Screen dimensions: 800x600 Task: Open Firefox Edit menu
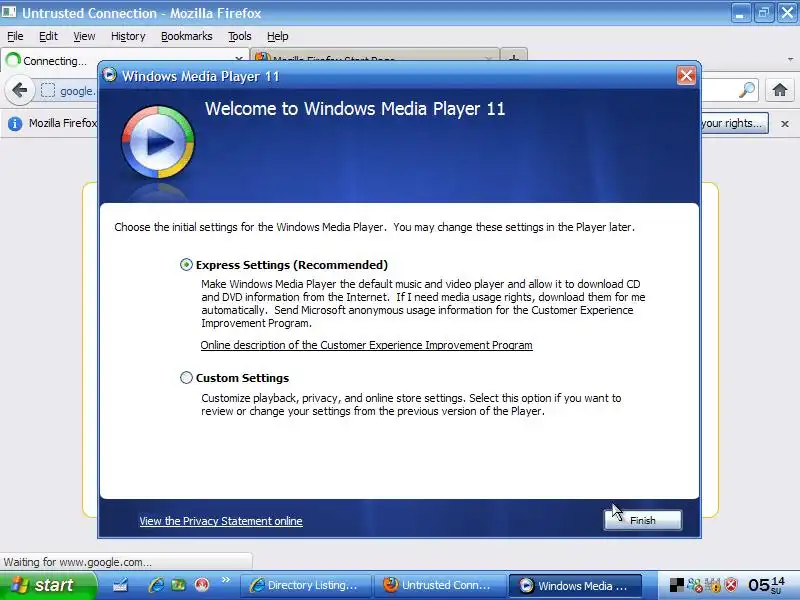tap(48, 36)
